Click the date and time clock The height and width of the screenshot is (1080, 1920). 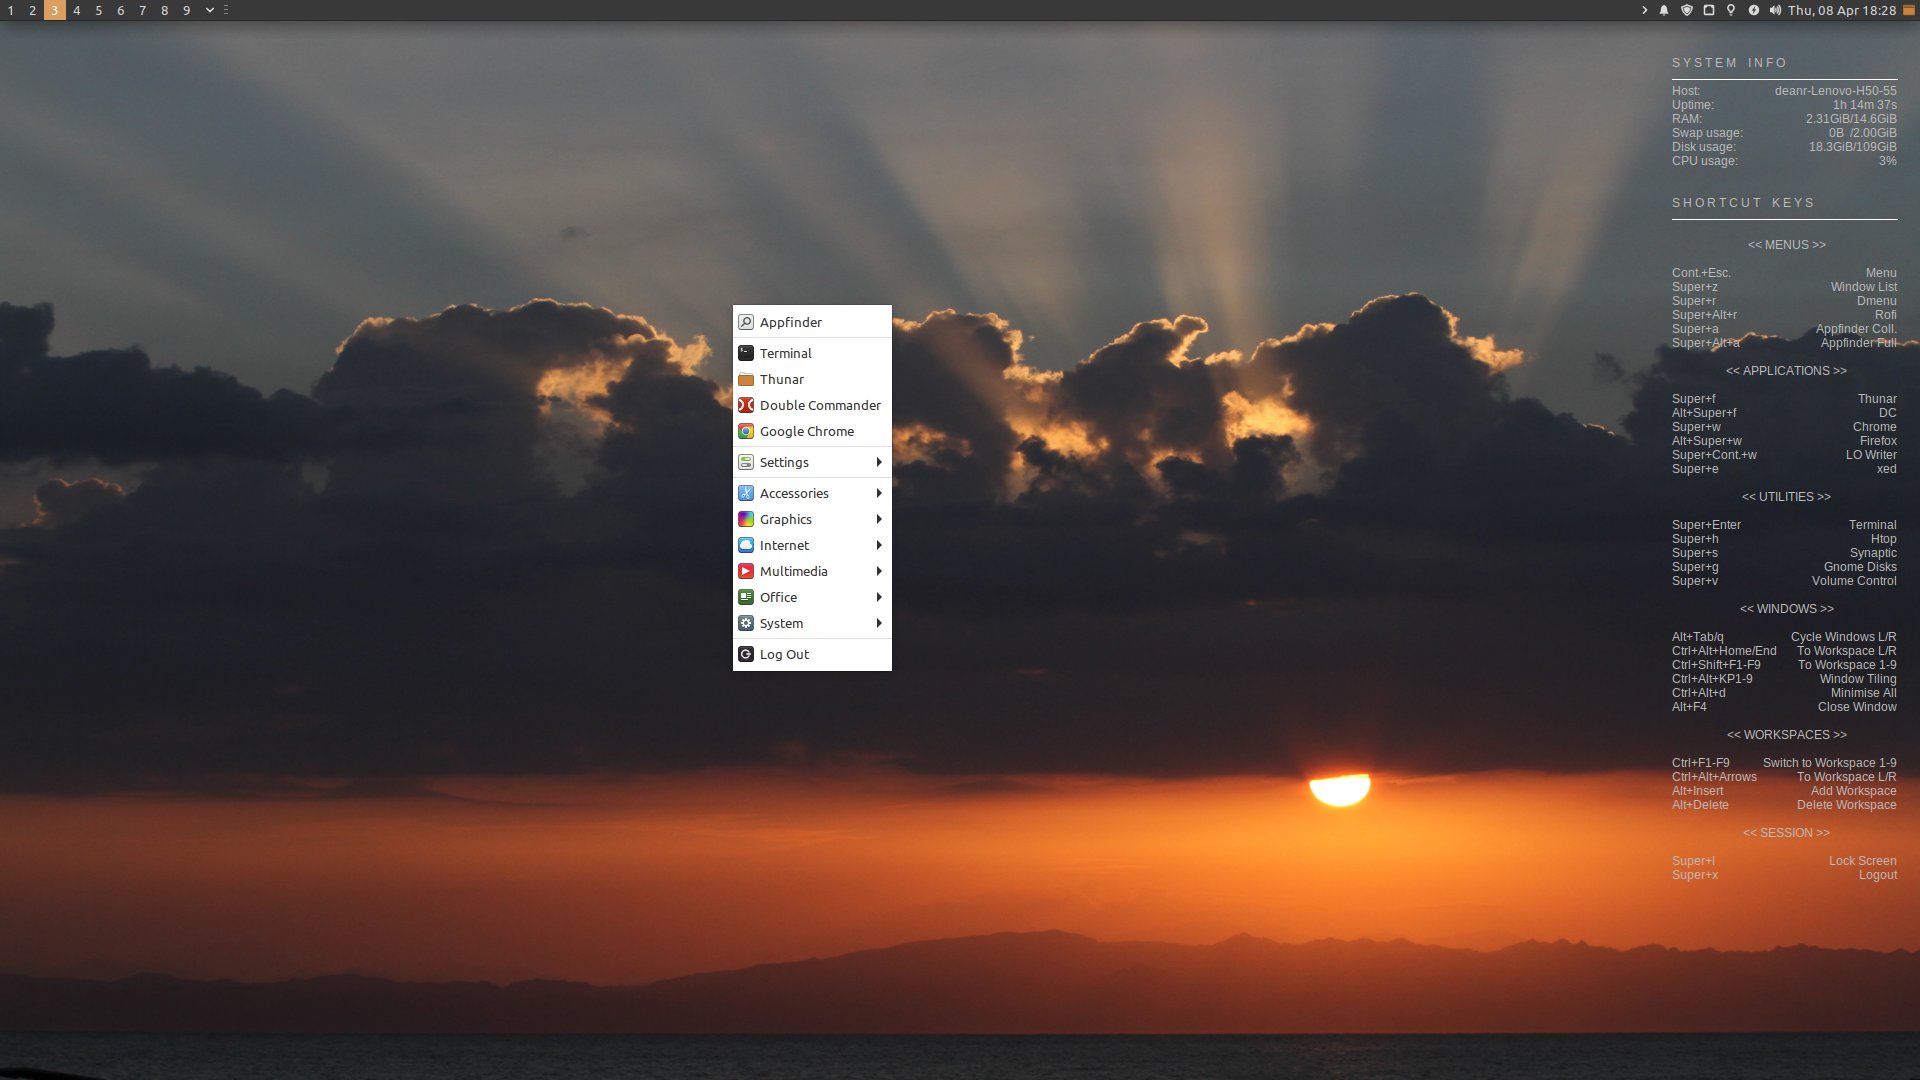click(1841, 10)
